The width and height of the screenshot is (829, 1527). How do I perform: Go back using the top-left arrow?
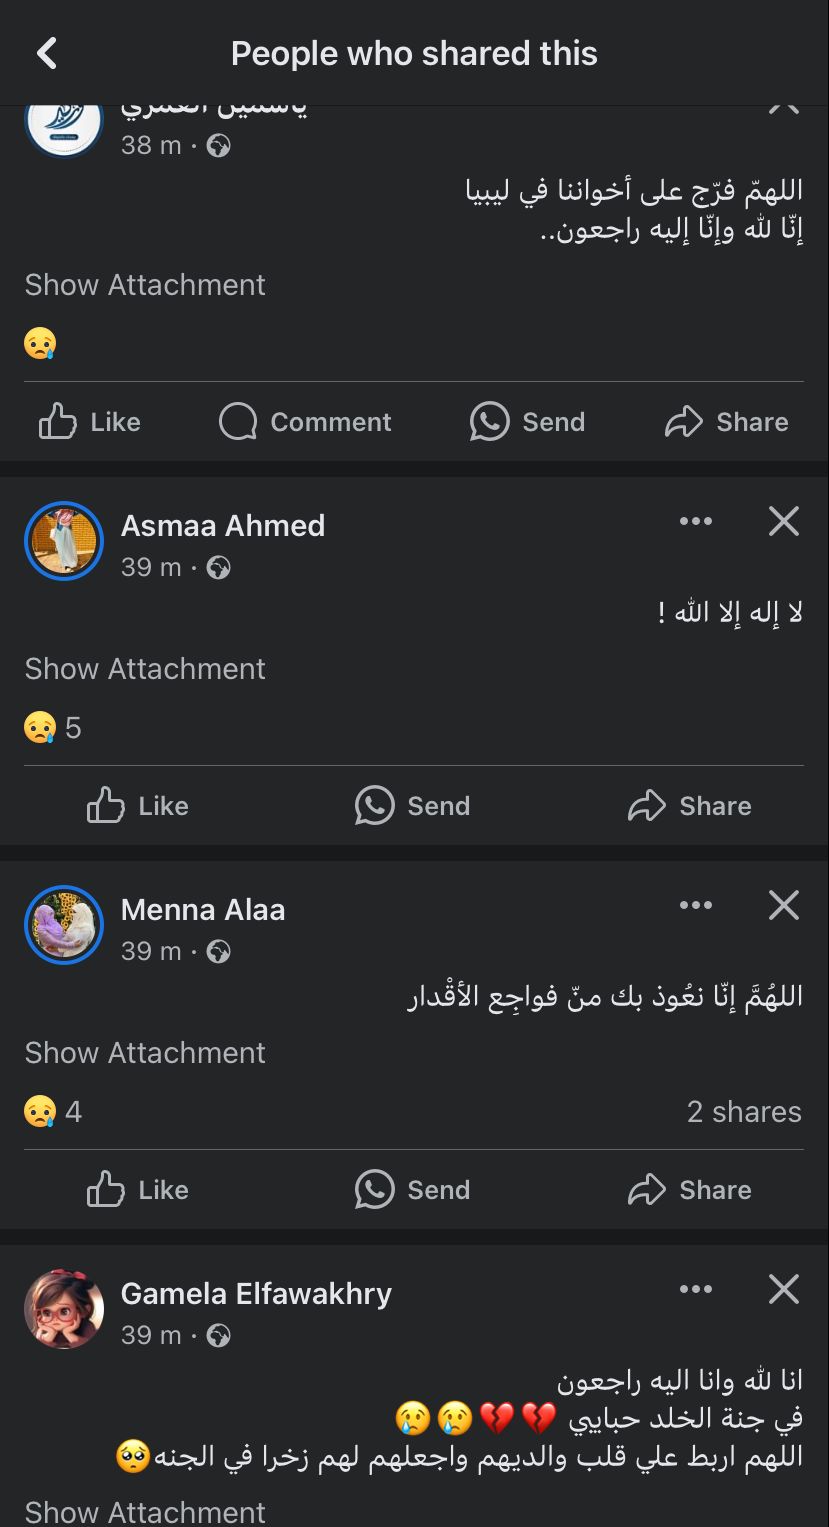click(x=47, y=53)
